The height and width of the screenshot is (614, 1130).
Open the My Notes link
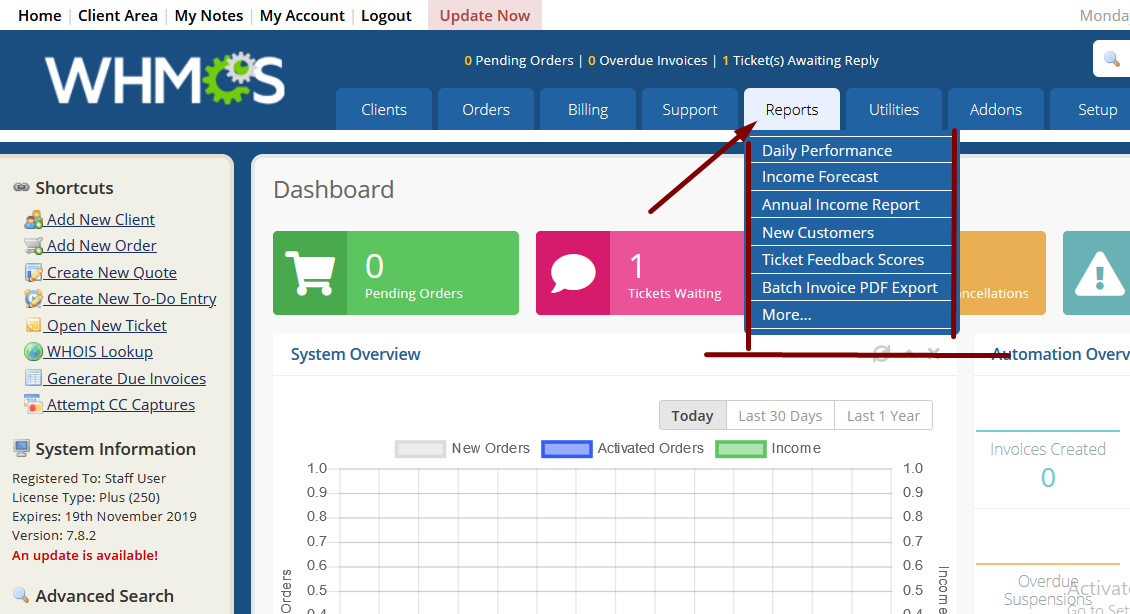[x=209, y=15]
